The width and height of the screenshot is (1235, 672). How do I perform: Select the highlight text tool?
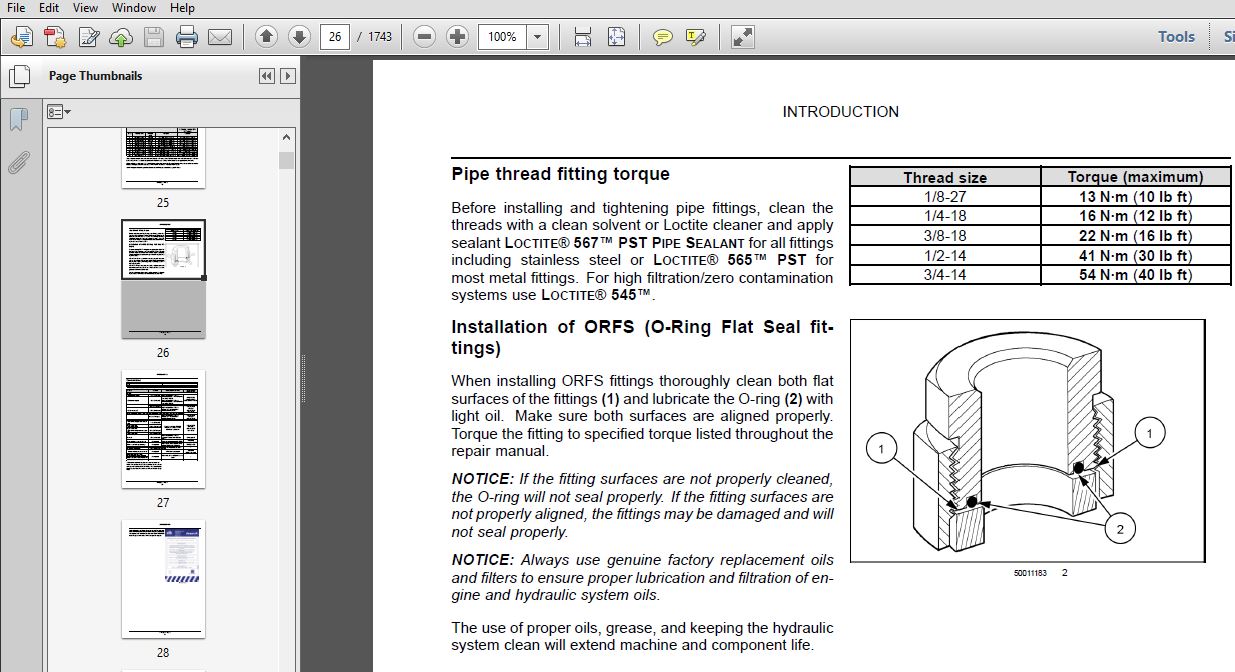tap(695, 37)
